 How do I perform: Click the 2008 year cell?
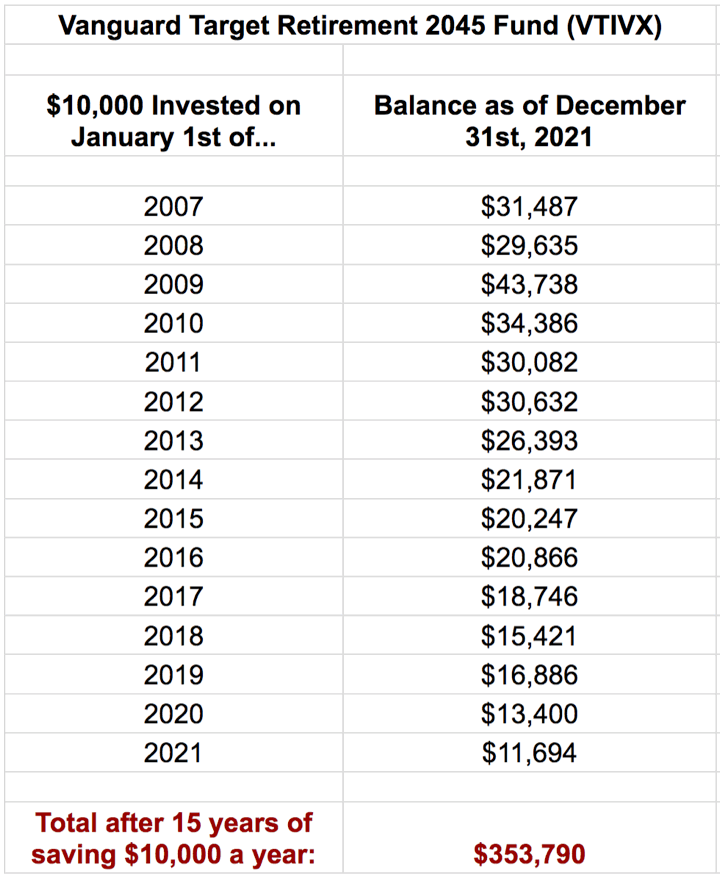[173, 246]
